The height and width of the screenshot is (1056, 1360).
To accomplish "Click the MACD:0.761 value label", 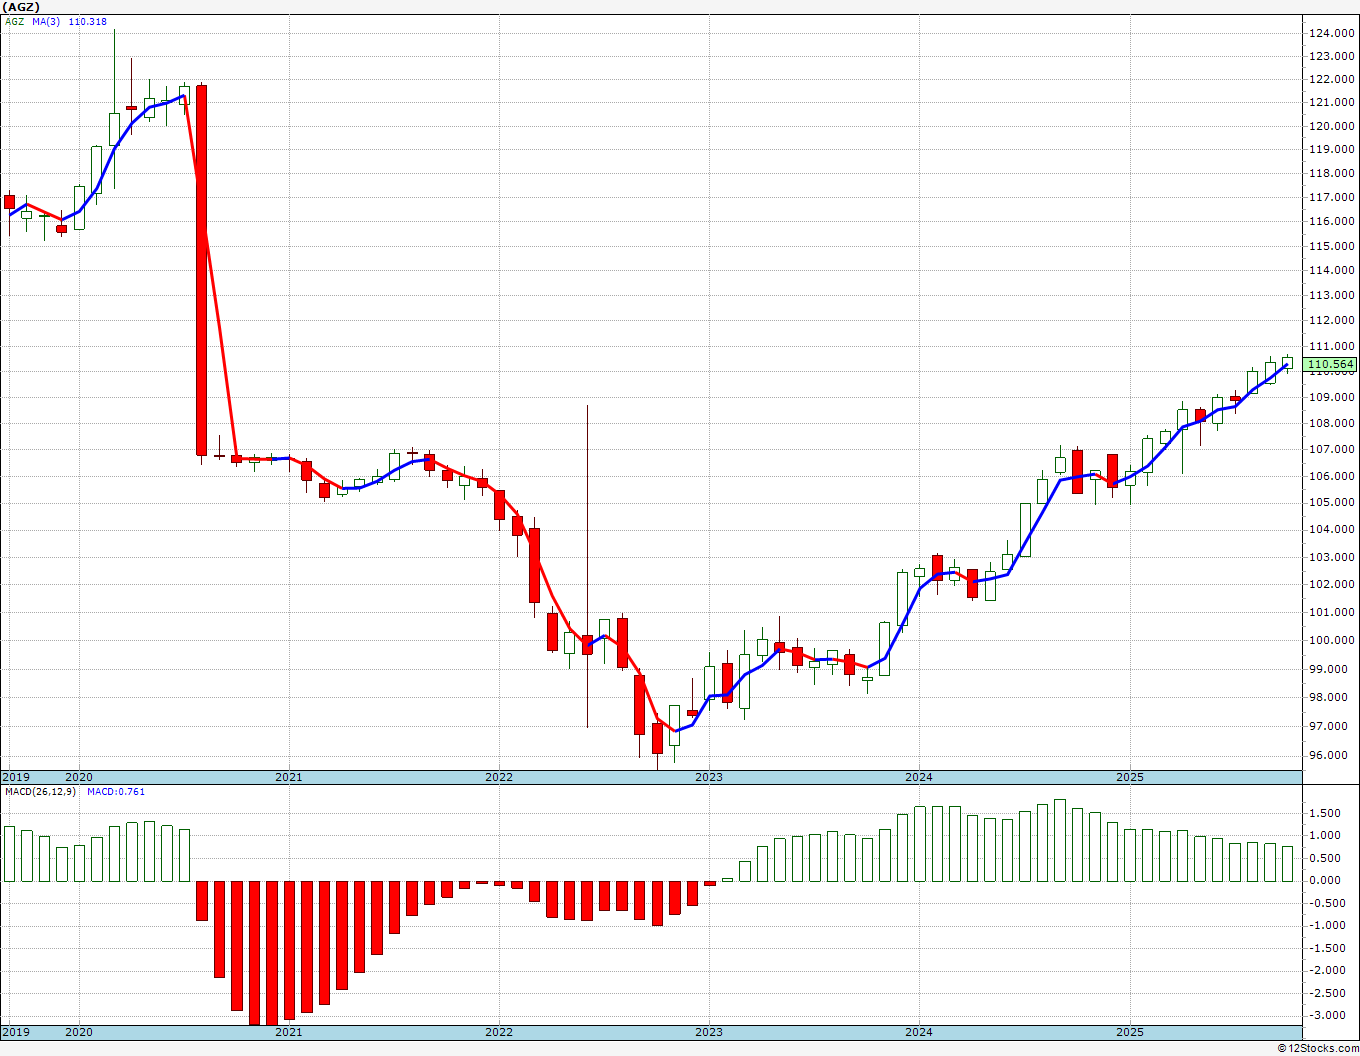I will pyautogui.click(x=116, y=792).
